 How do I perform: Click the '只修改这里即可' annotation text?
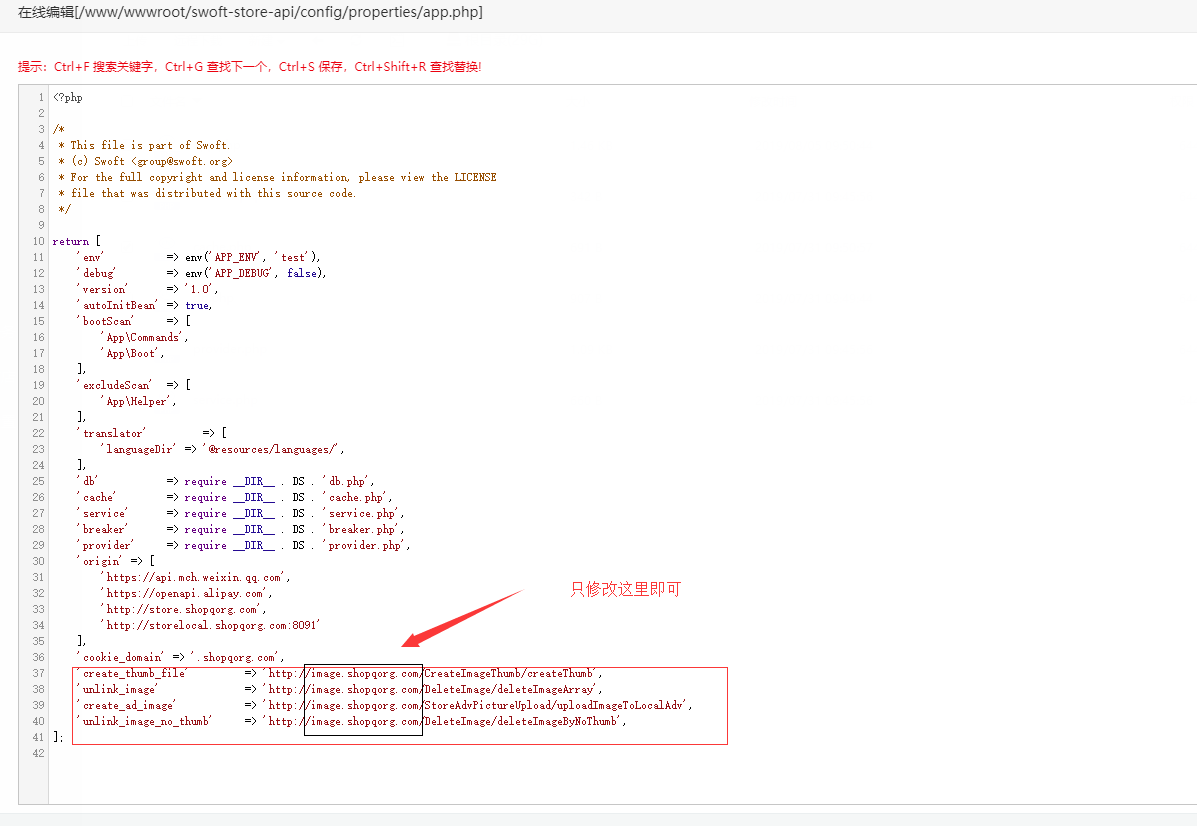(624, 589)
